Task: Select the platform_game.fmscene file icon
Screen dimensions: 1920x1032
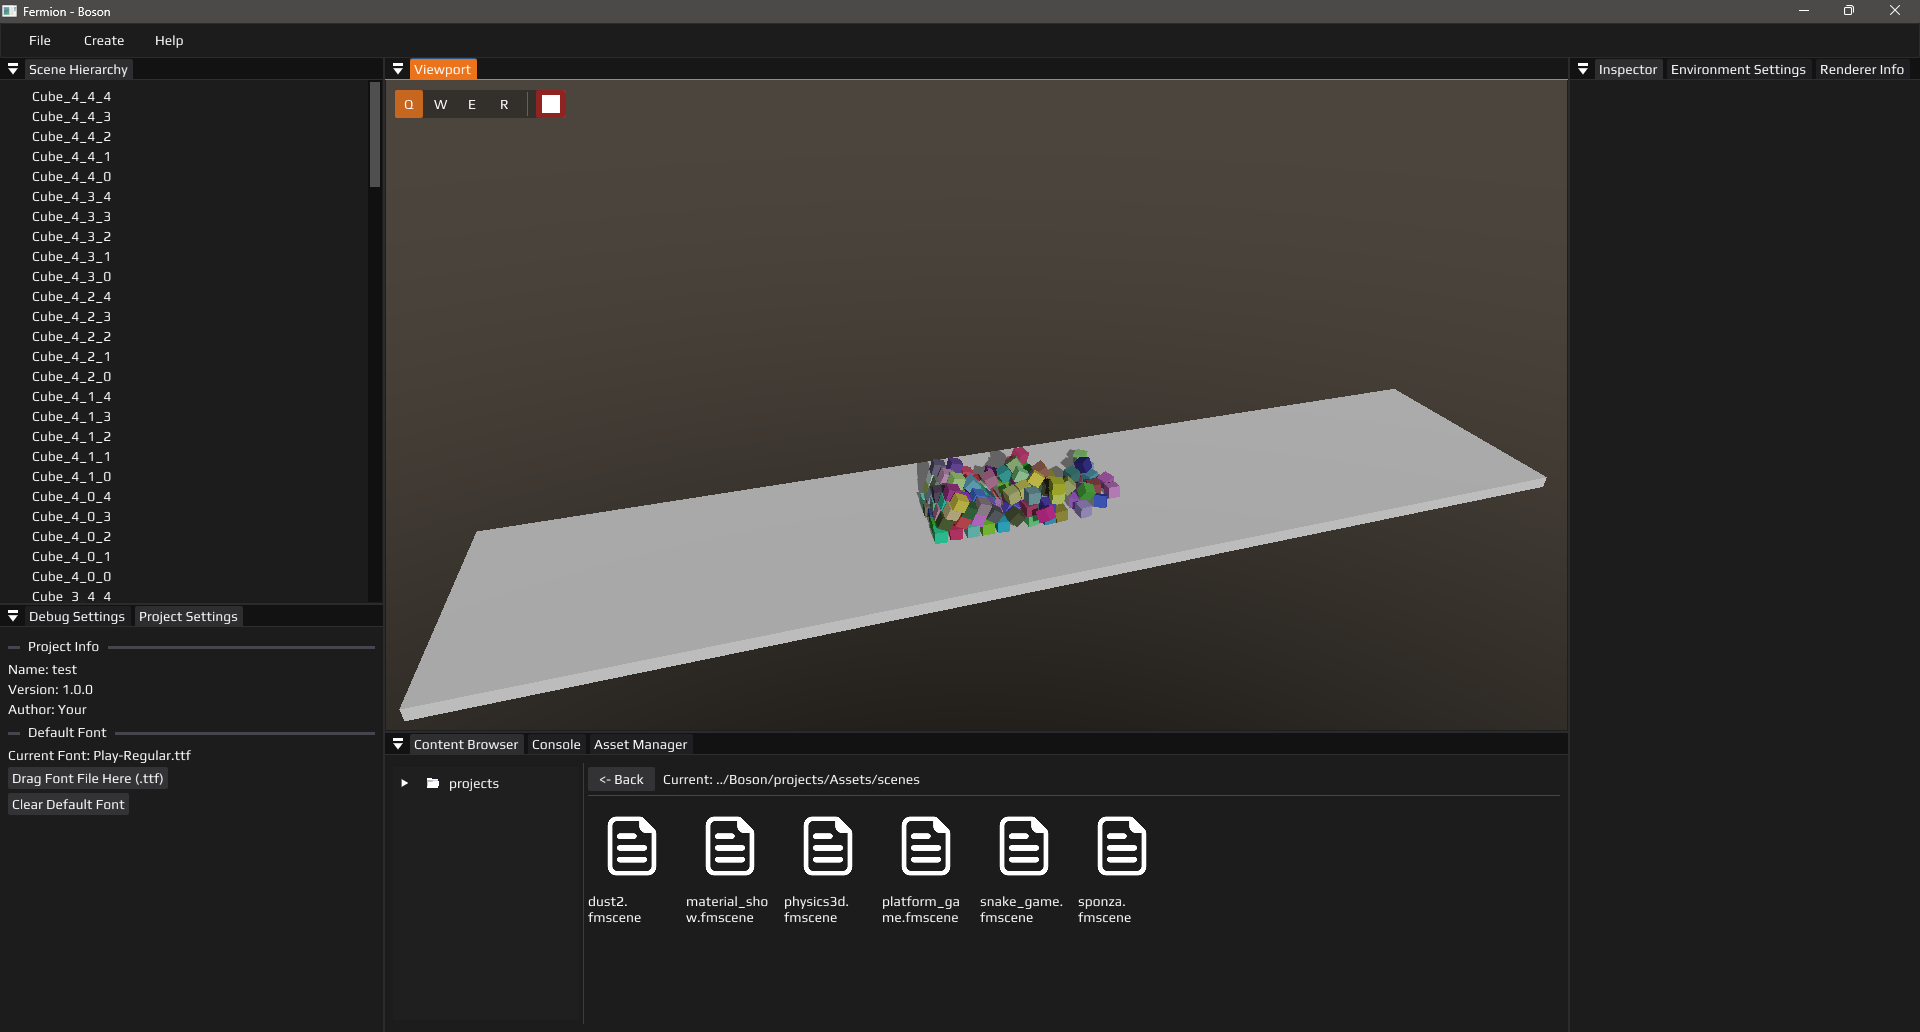Action: tap(926, 846)
